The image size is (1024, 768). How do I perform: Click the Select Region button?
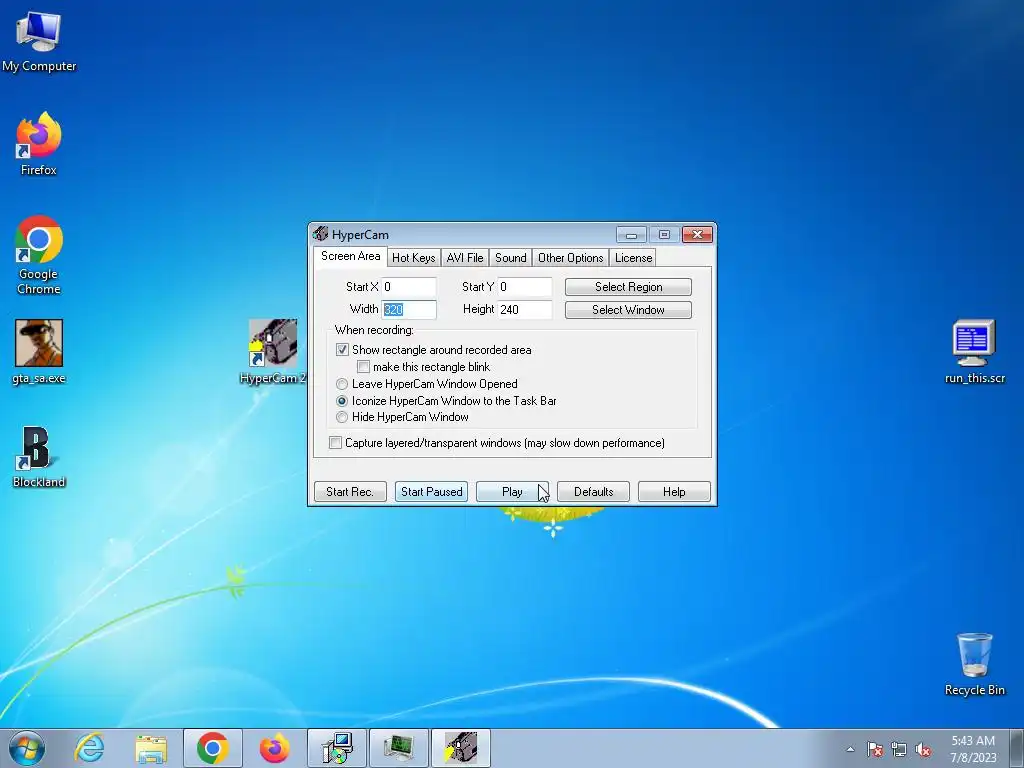coord(628,287)
